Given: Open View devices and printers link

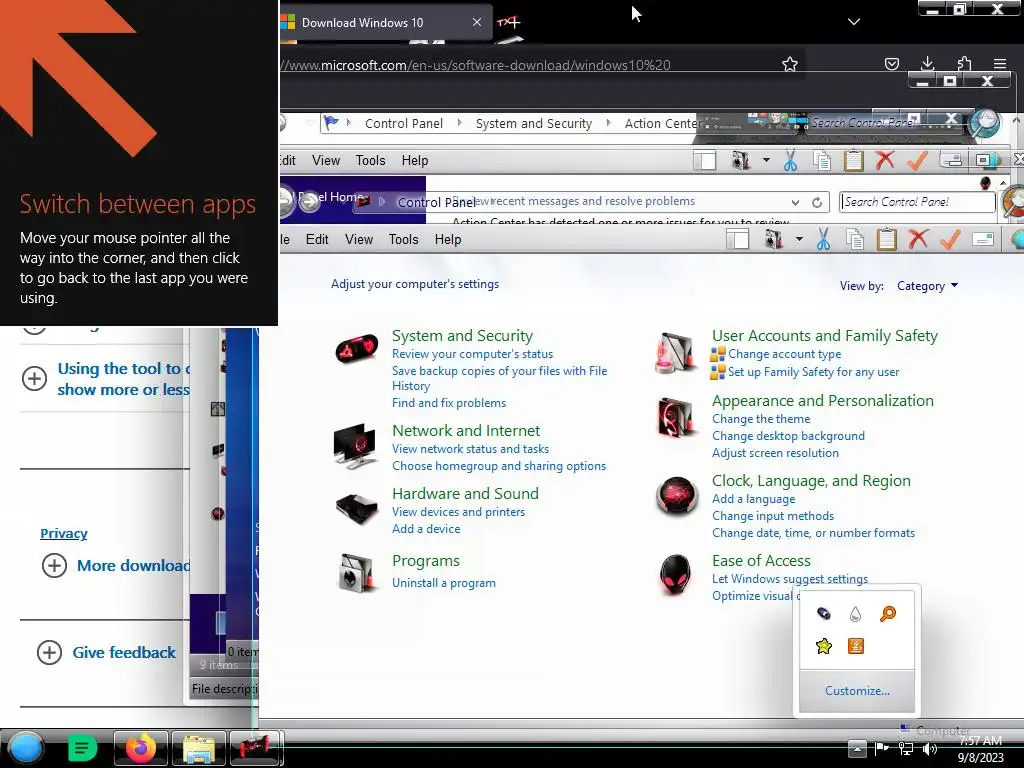Looking at the screenshot, I should tap(458, 512).
